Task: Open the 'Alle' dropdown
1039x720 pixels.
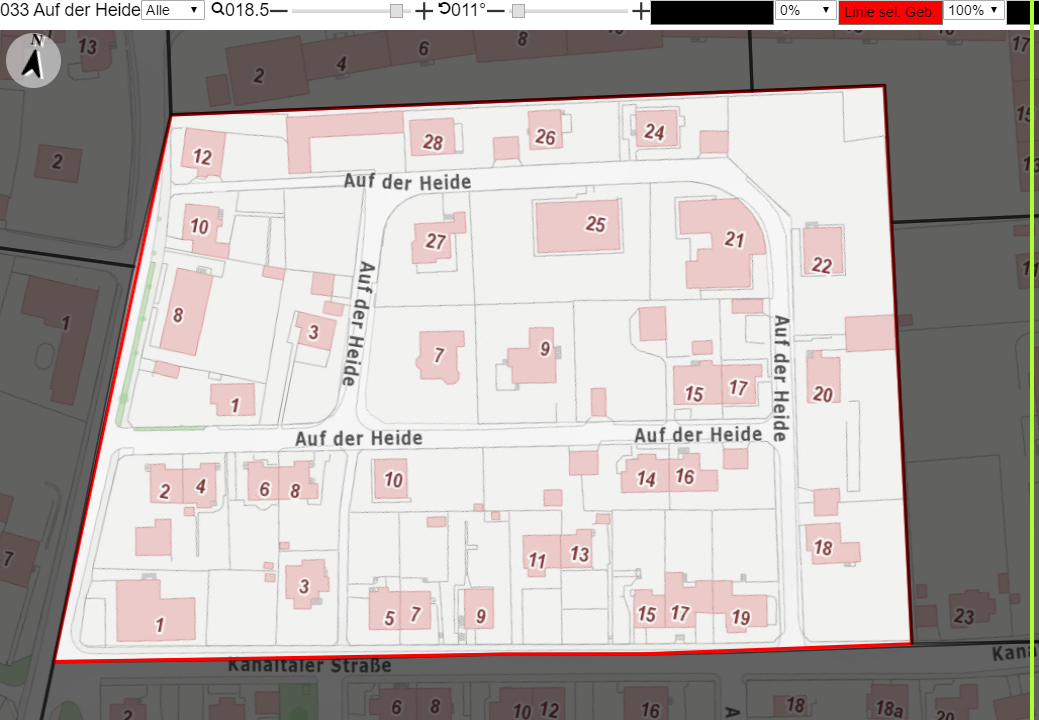Action: click(172, 10)
